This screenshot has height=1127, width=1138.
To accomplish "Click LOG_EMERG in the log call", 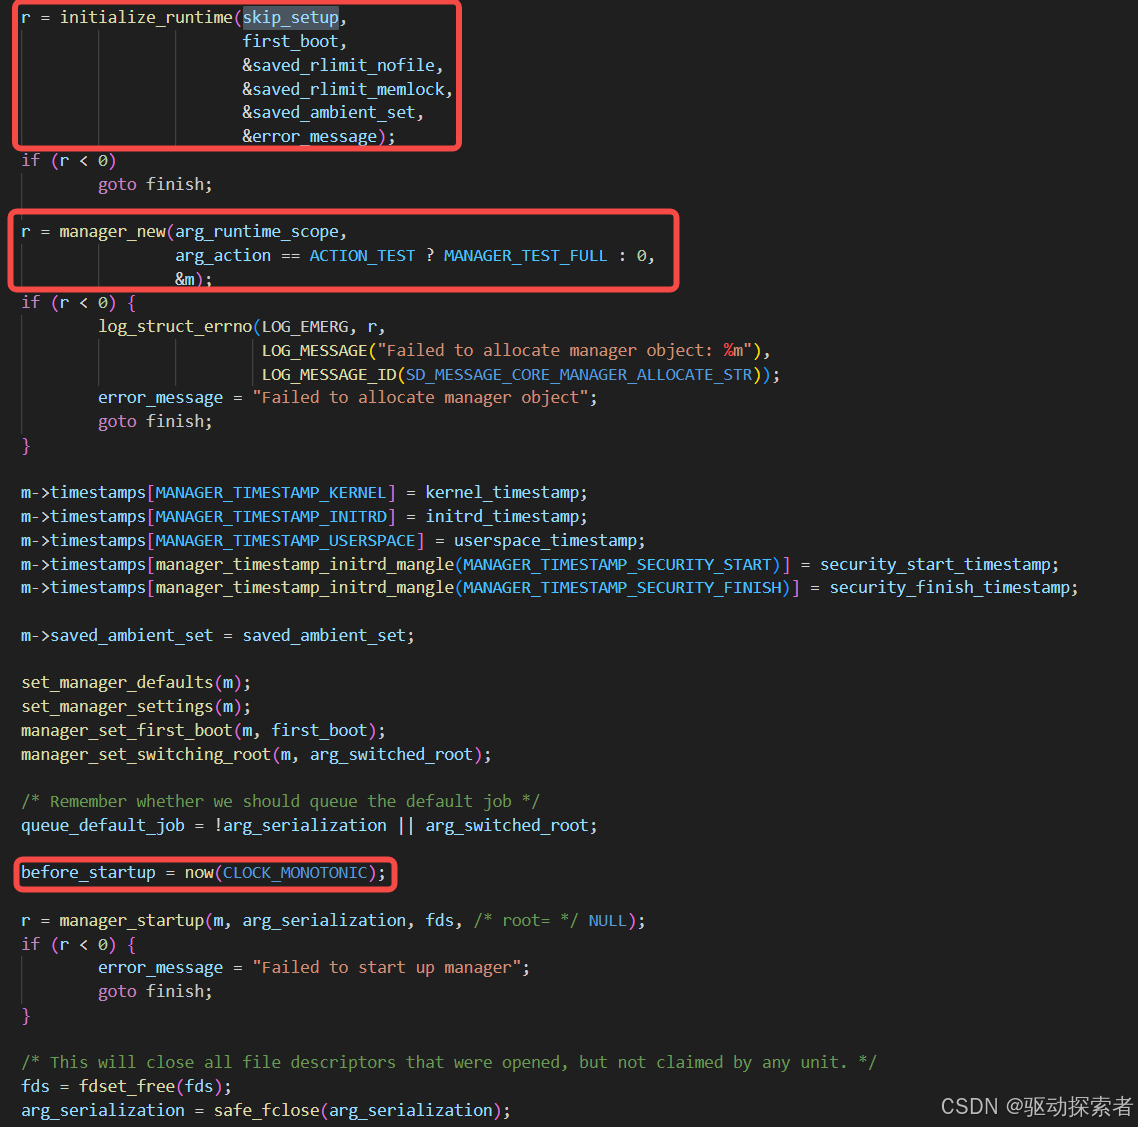I will point(305,327).
